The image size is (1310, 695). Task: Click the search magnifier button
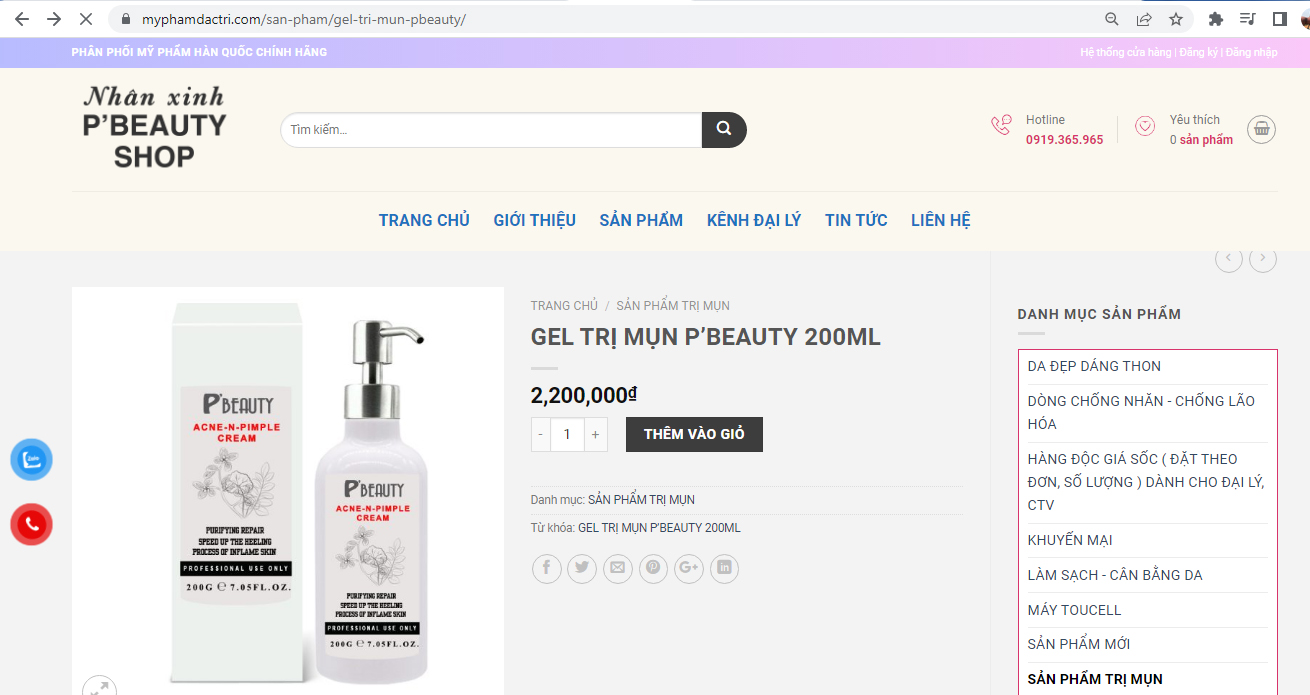pyautogui.click(x=724, y=130)
